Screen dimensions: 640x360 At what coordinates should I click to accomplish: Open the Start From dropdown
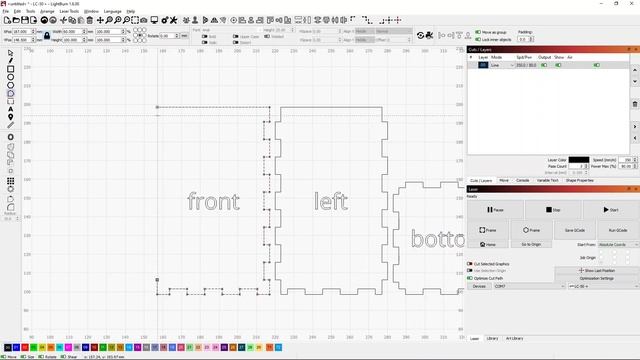click(x=618, y=244)
